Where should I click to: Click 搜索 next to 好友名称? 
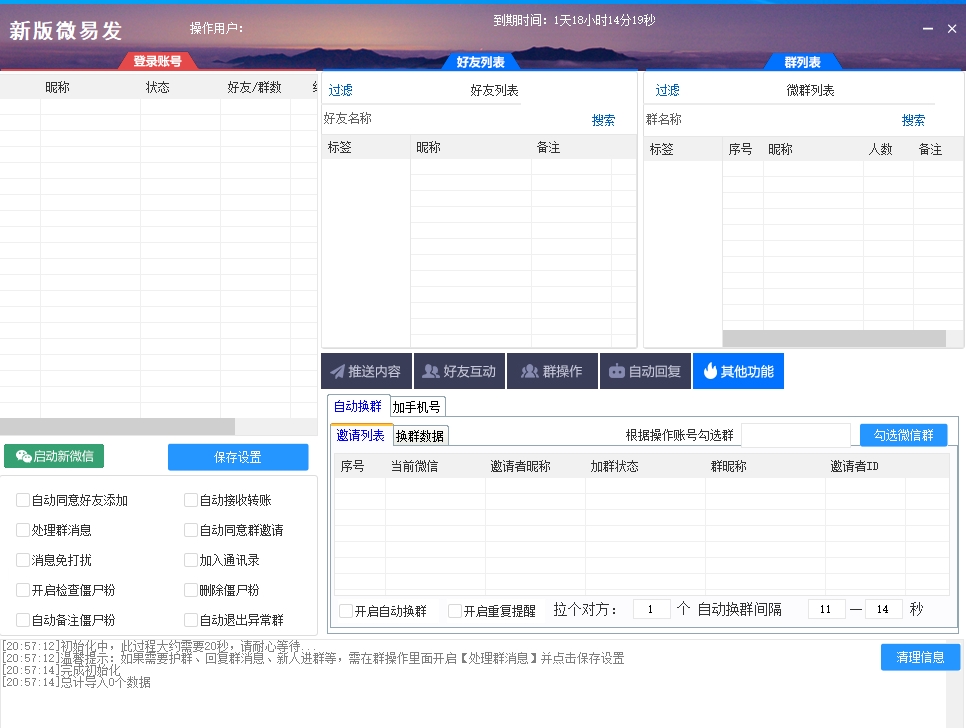click(603, 120)
